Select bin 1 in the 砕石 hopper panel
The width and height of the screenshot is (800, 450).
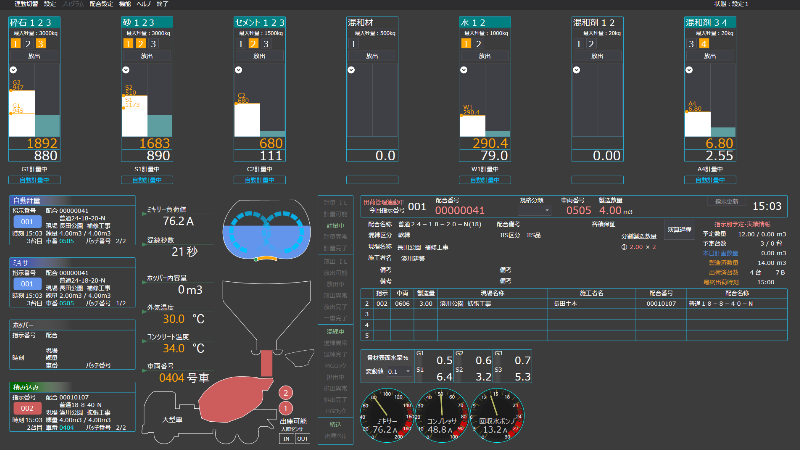click(15, 44)
